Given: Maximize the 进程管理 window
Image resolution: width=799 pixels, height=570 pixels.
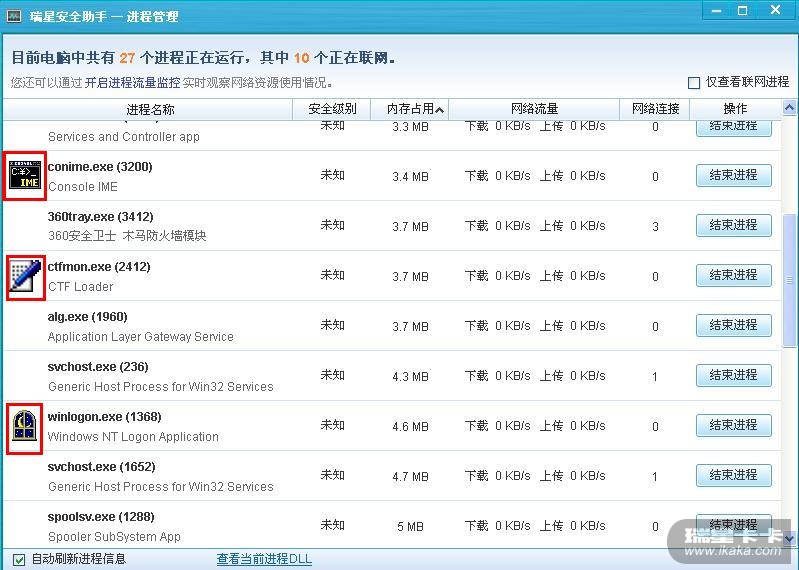Looking at the screenshot, I should [742, 11].
